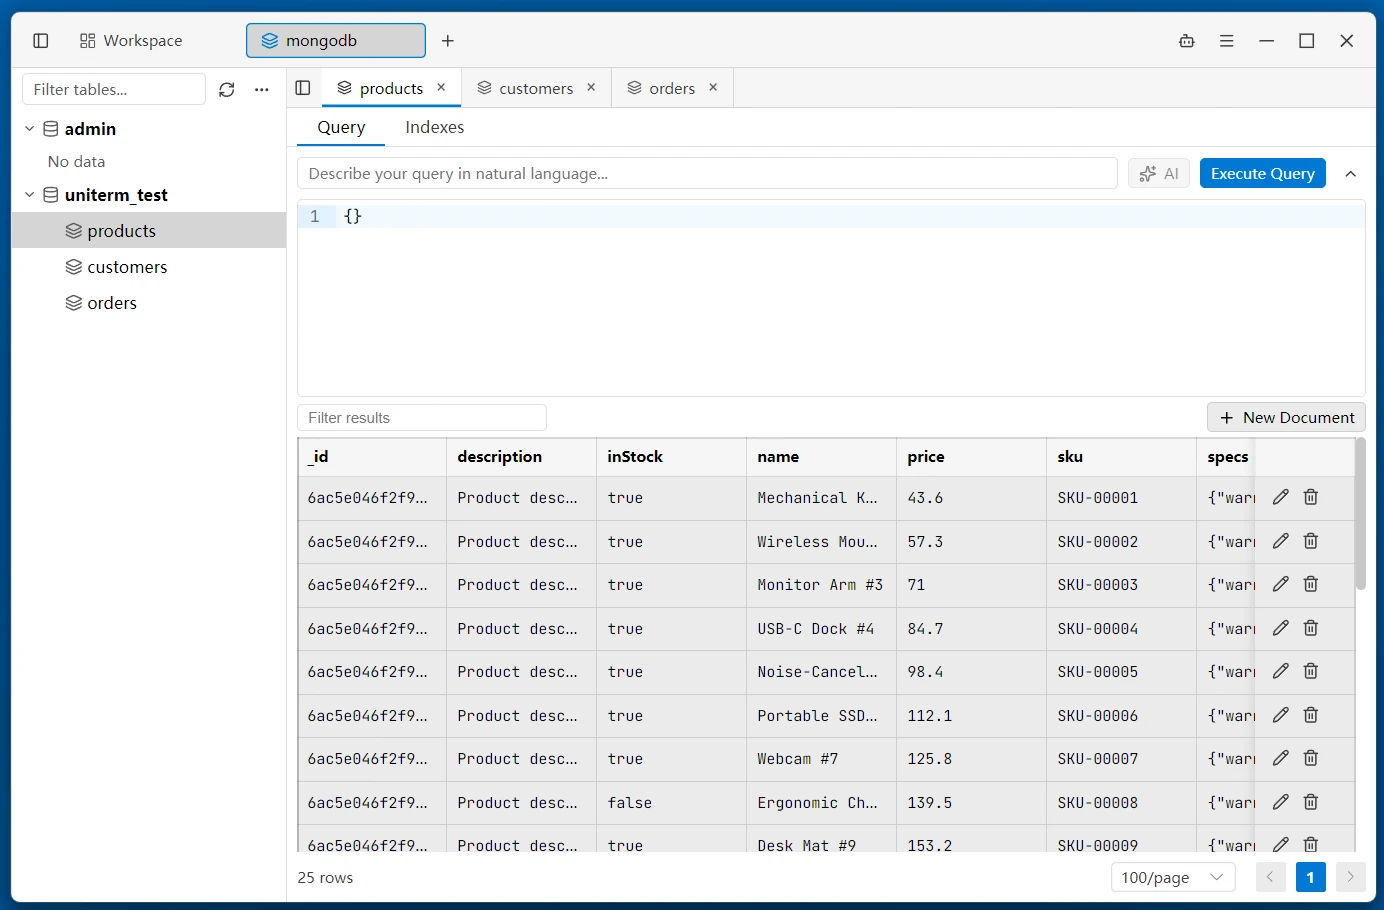Close the products tab
1384x910 pixels.
point(441,88)
